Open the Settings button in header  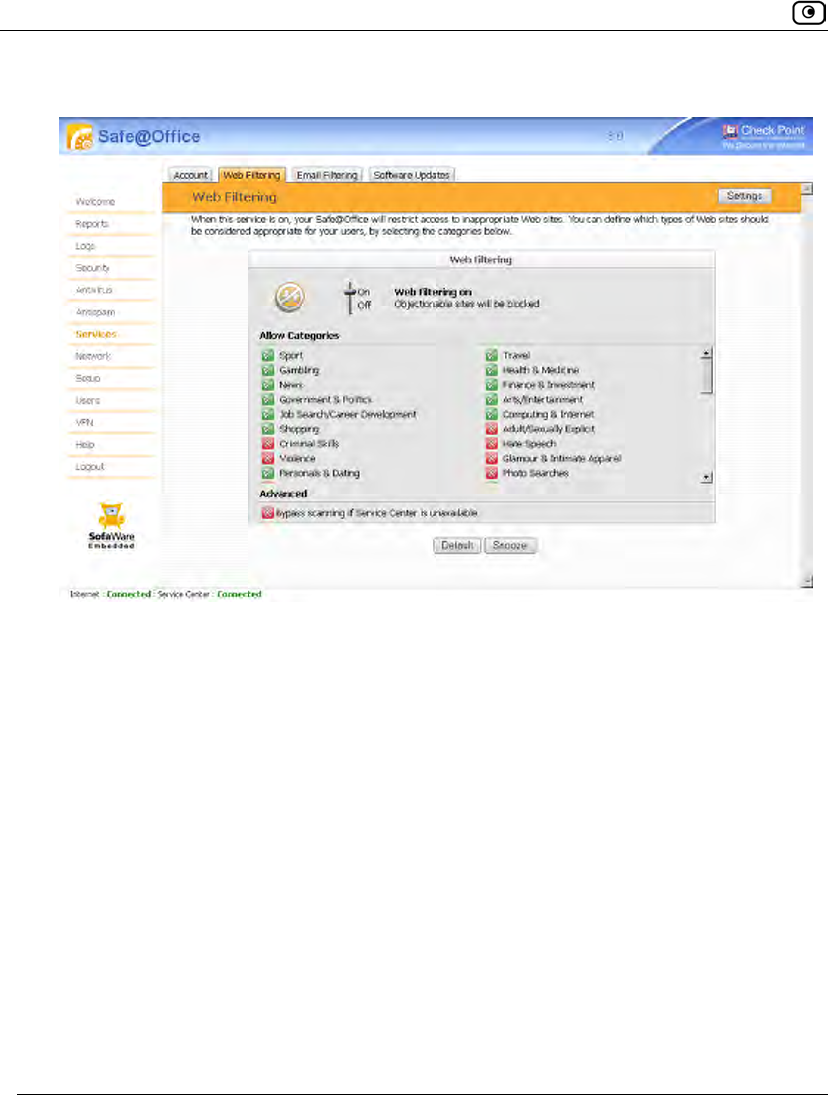coord(744,196)
